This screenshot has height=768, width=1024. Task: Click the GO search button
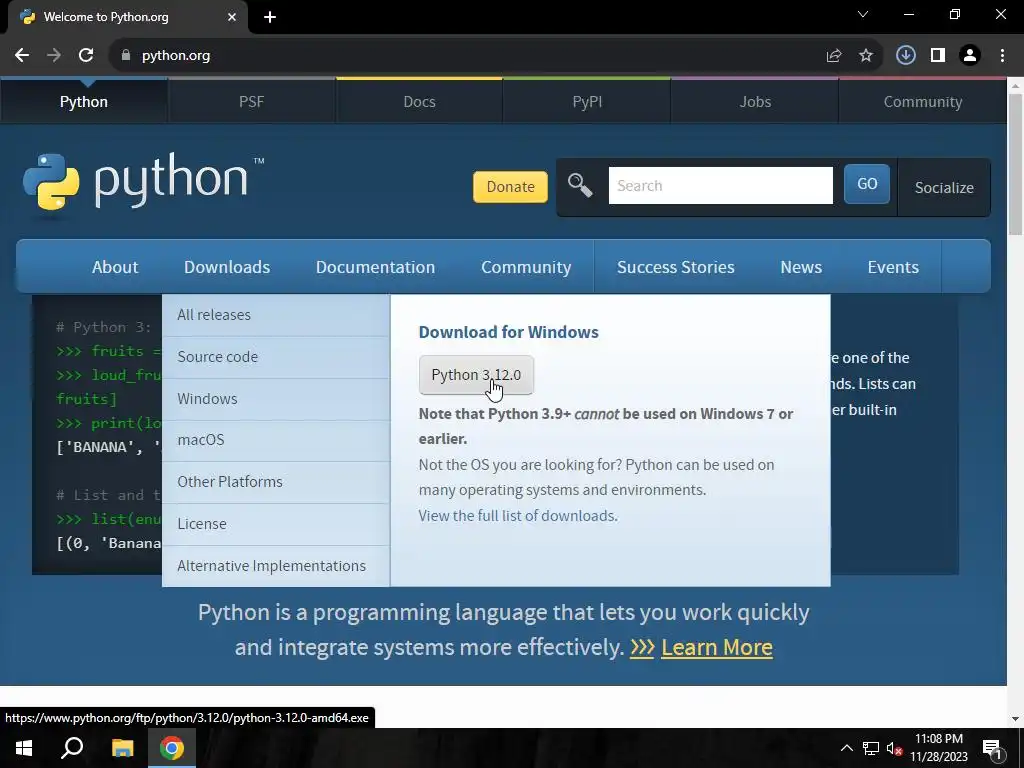tap(867, 184)
